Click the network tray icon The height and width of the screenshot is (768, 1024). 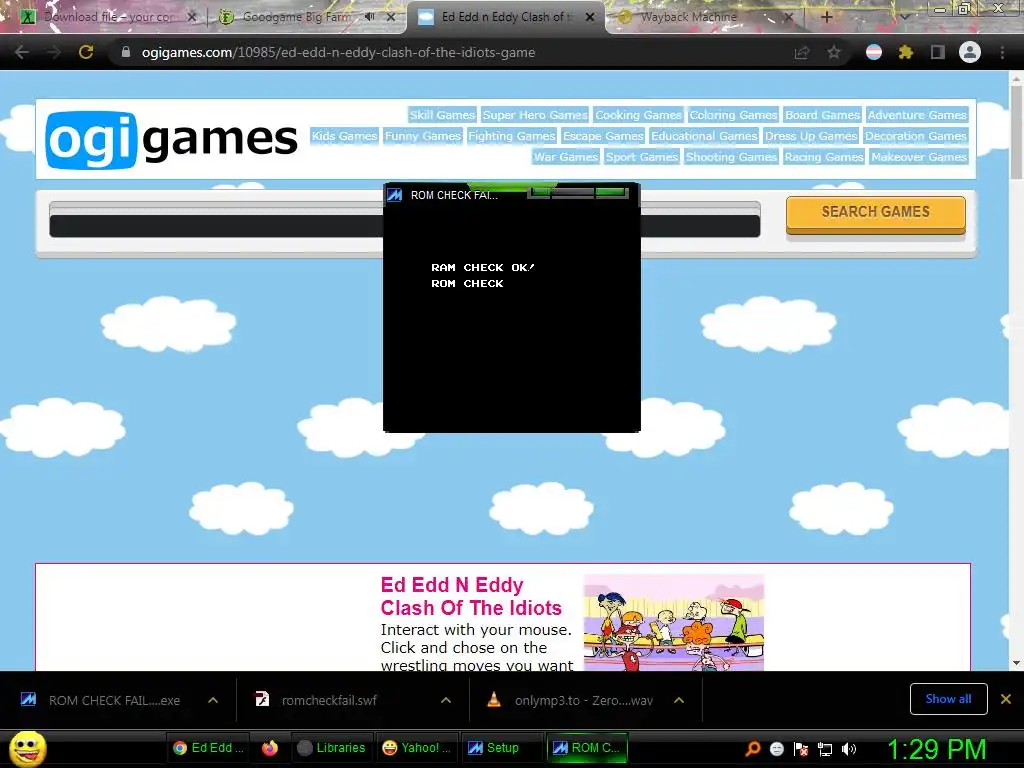click(825, 749)
